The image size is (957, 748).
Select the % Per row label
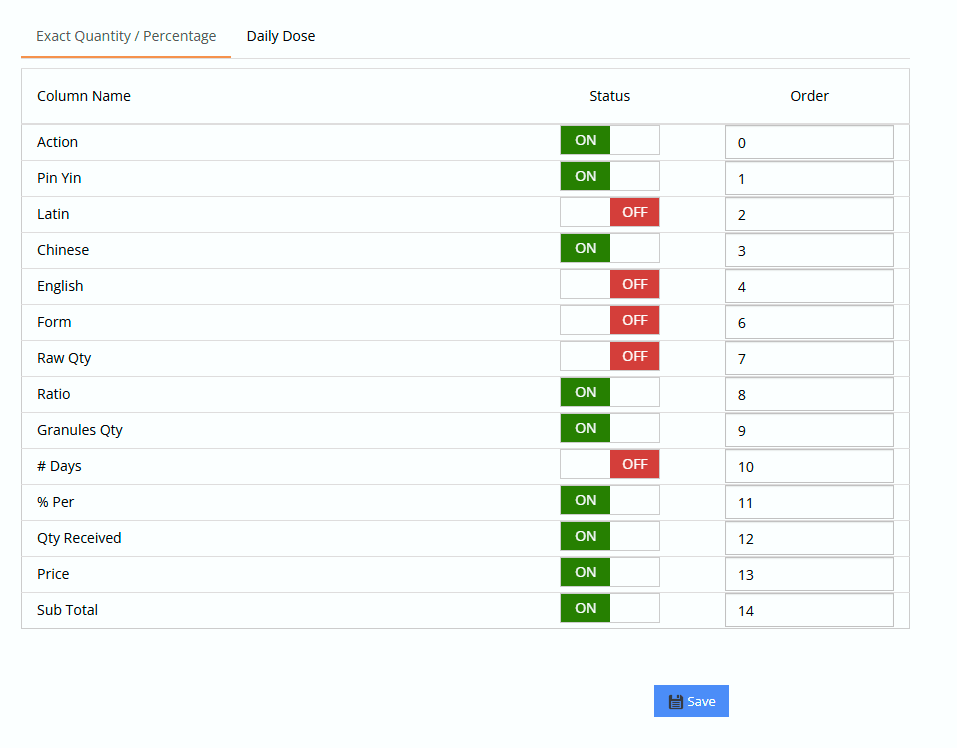[55, 502]
